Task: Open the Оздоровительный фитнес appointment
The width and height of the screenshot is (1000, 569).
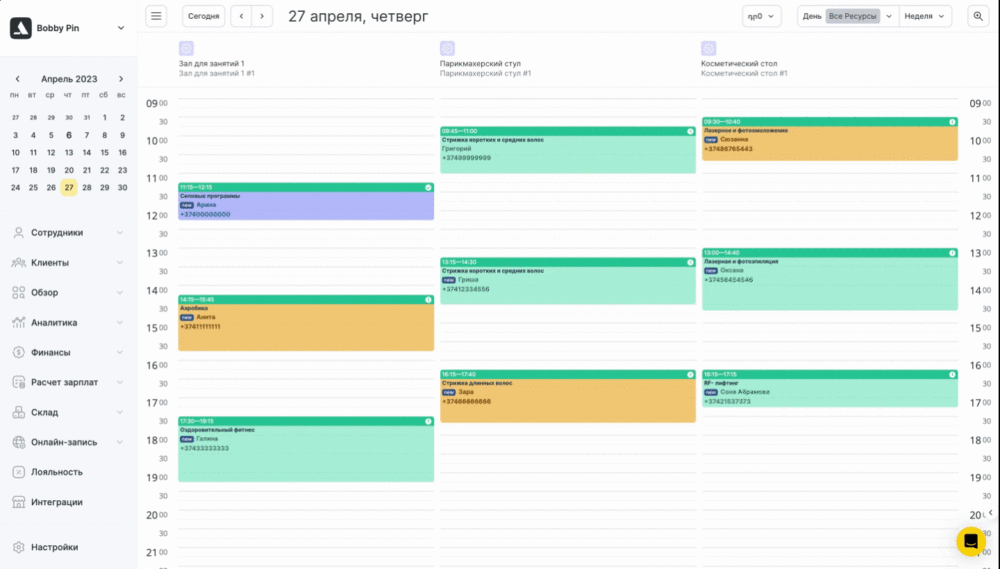Action: point(306,449)
